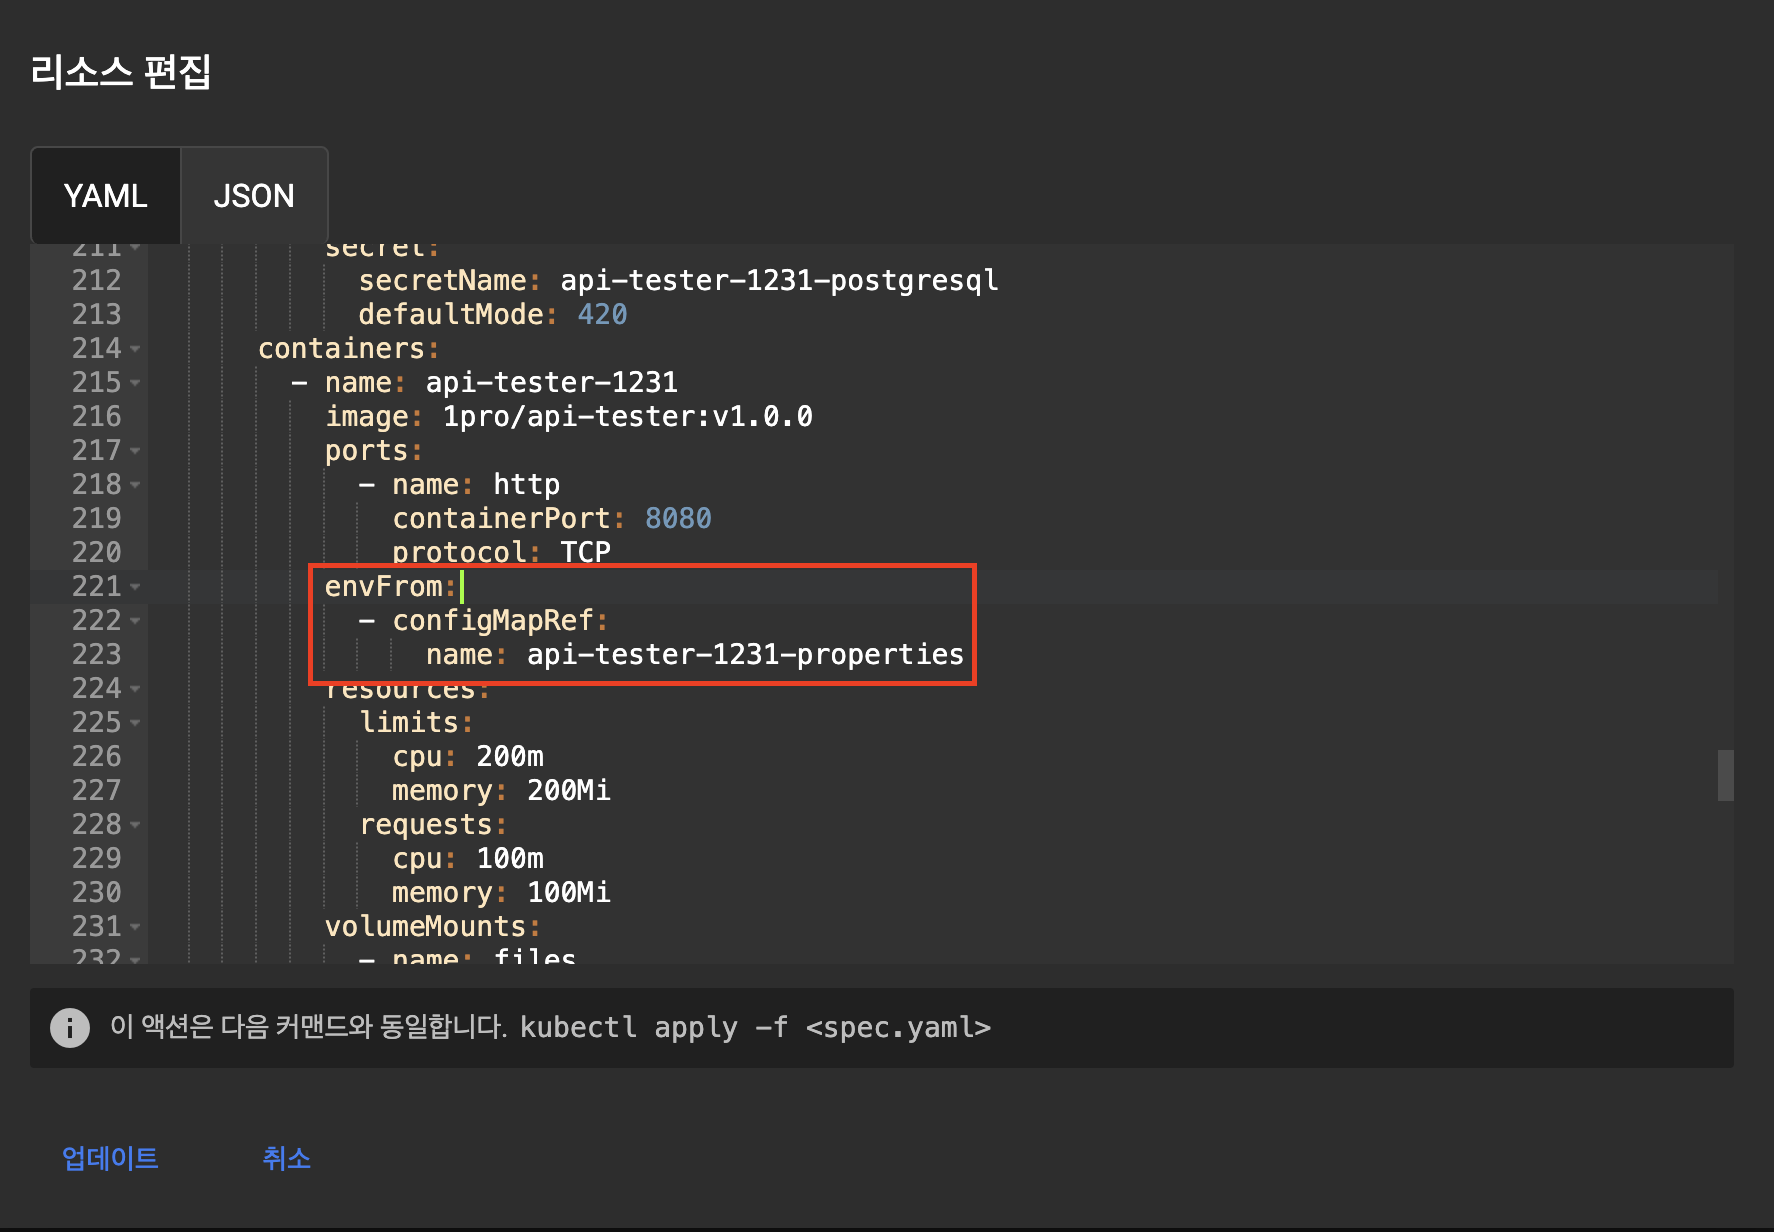Collapse fold arrow on line 217 ports
Screen dimensions: 1774x1232
(x=135, y=451)
